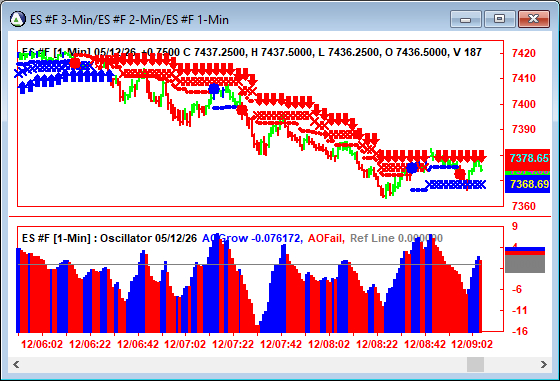Close the ES #F chart window
The height and width of the screenshot is (381, 560).
coord(533,19)
